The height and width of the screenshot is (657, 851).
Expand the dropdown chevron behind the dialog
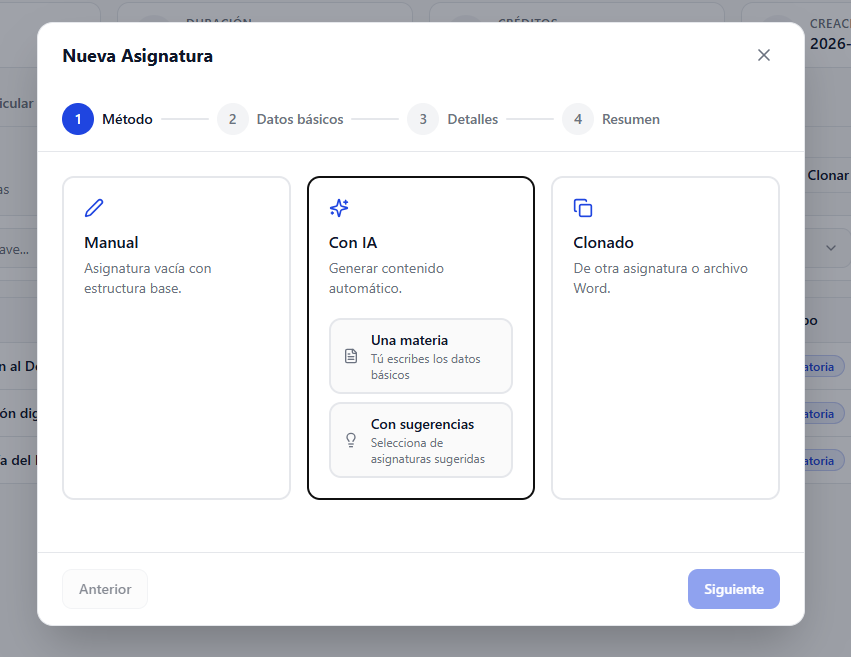point(830,247)
